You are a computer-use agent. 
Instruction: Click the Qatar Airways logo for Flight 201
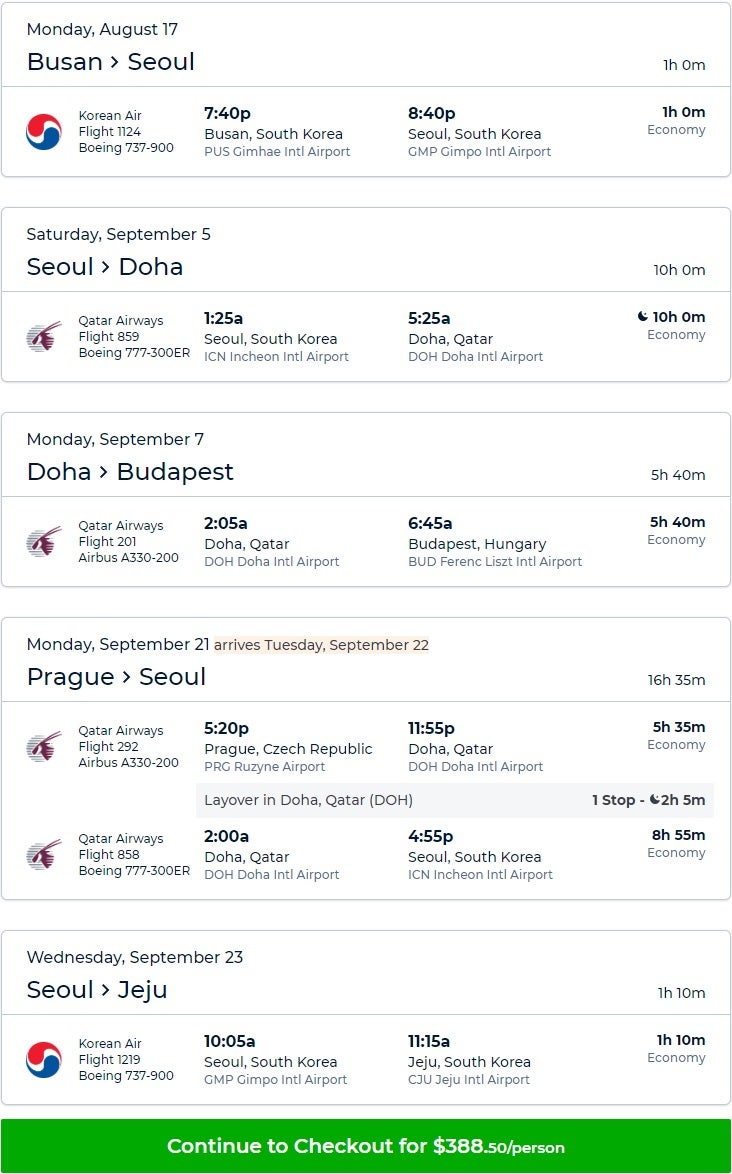(x=44, y=542)
